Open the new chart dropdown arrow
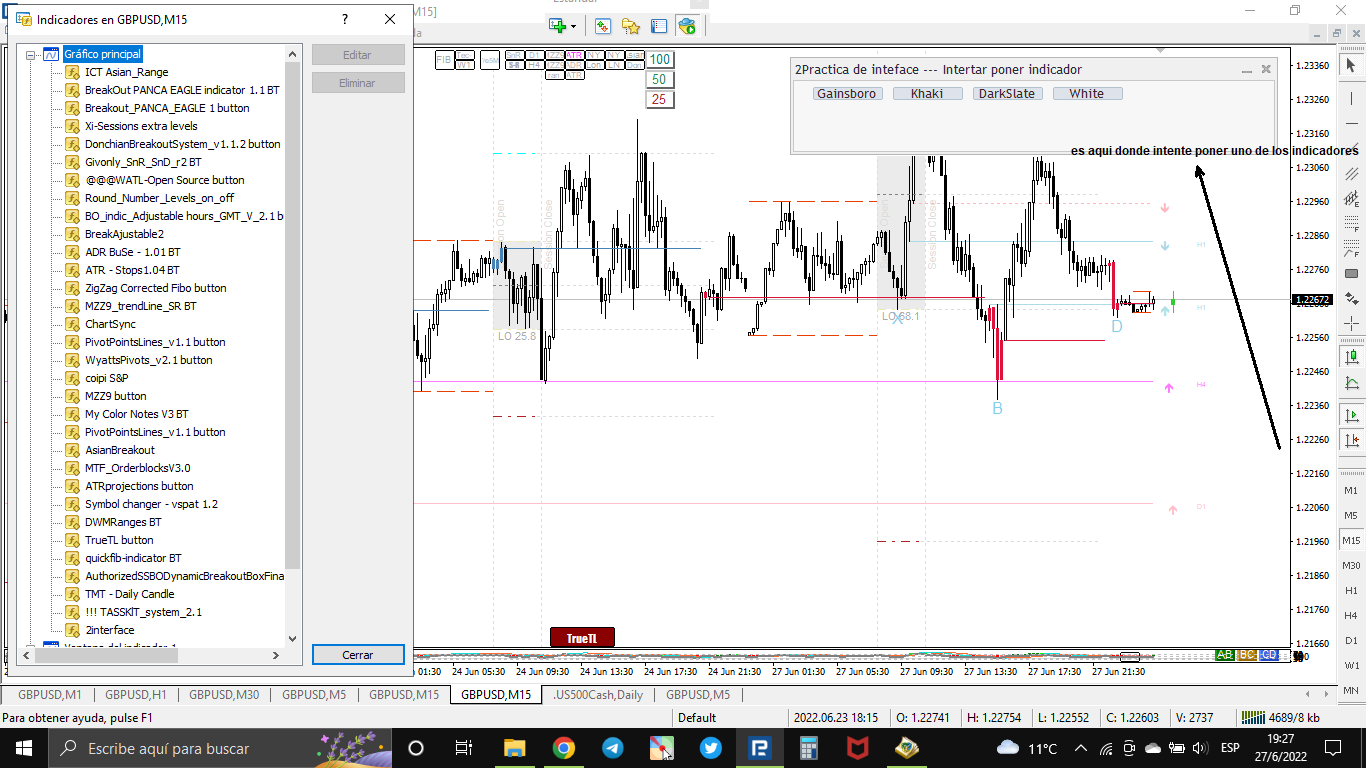 point(573,26)
